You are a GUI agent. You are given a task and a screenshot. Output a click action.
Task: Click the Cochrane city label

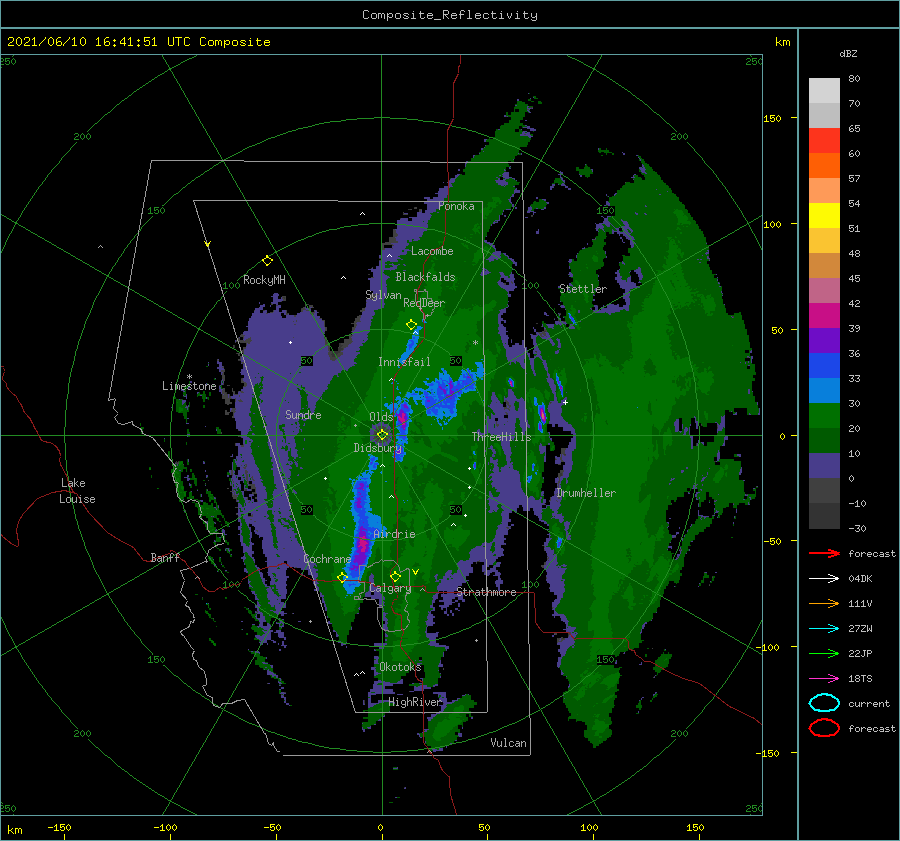[x=327, y=559]
